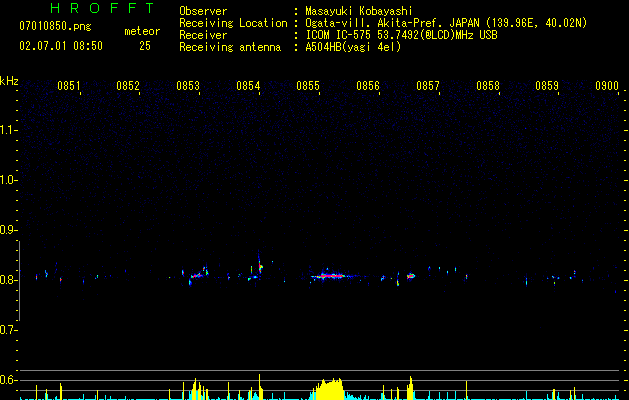The height and width of the screenshot is (400, 629).
Task: Click the 0859 time marker
Action: [x=547, y=86]
